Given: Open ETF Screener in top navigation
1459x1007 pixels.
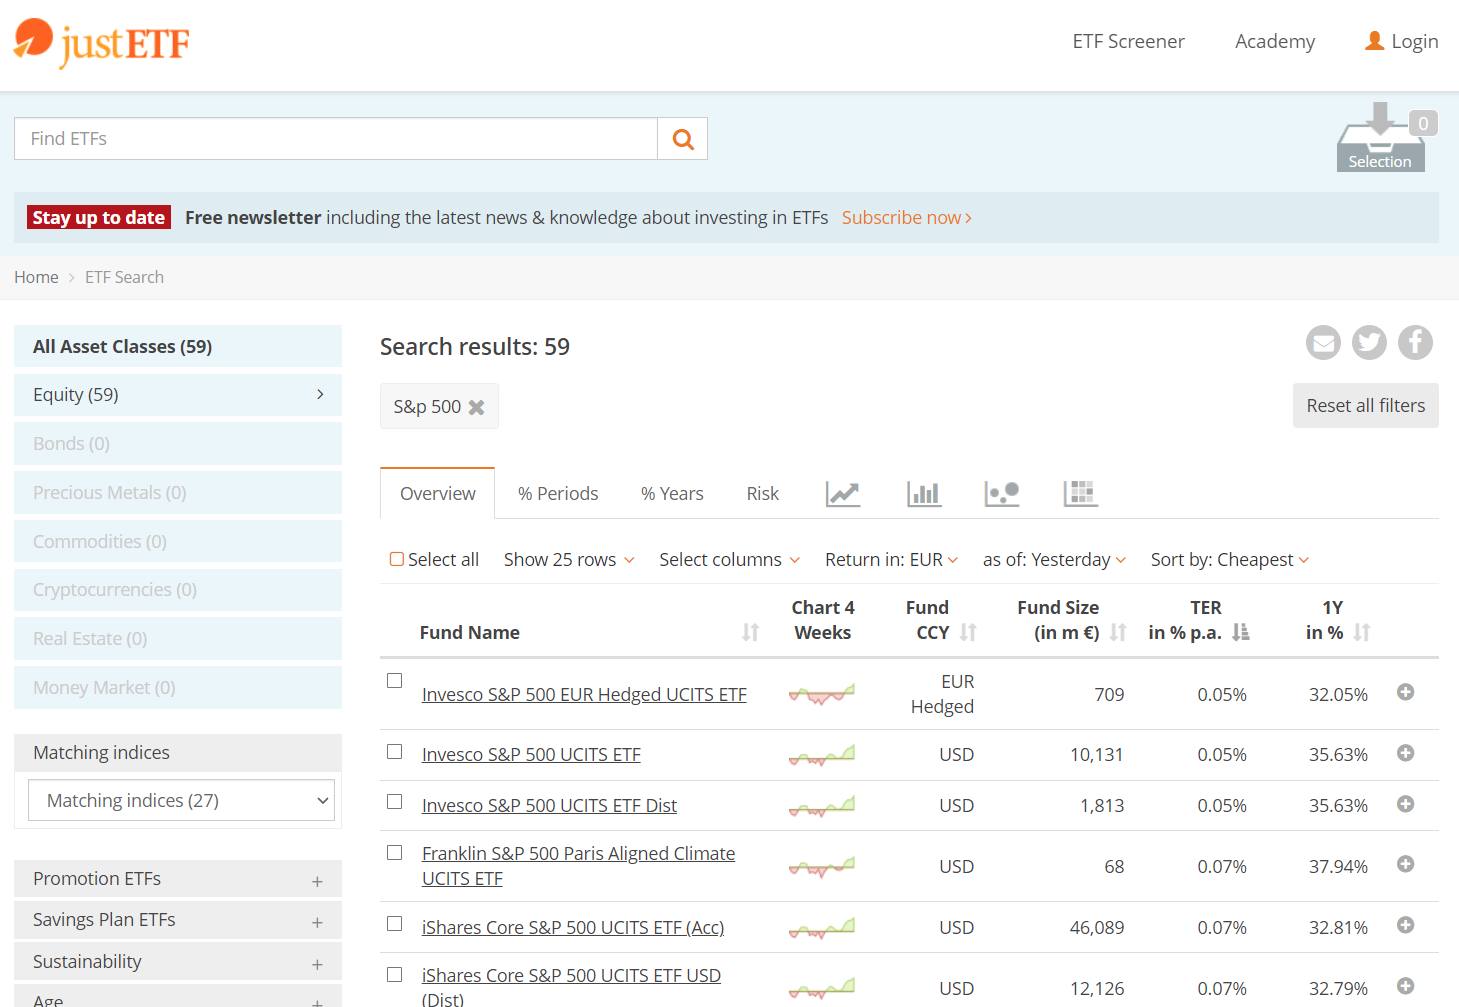Looking at the screenshot, I should pyautogui.click(x=1128, y=41).
